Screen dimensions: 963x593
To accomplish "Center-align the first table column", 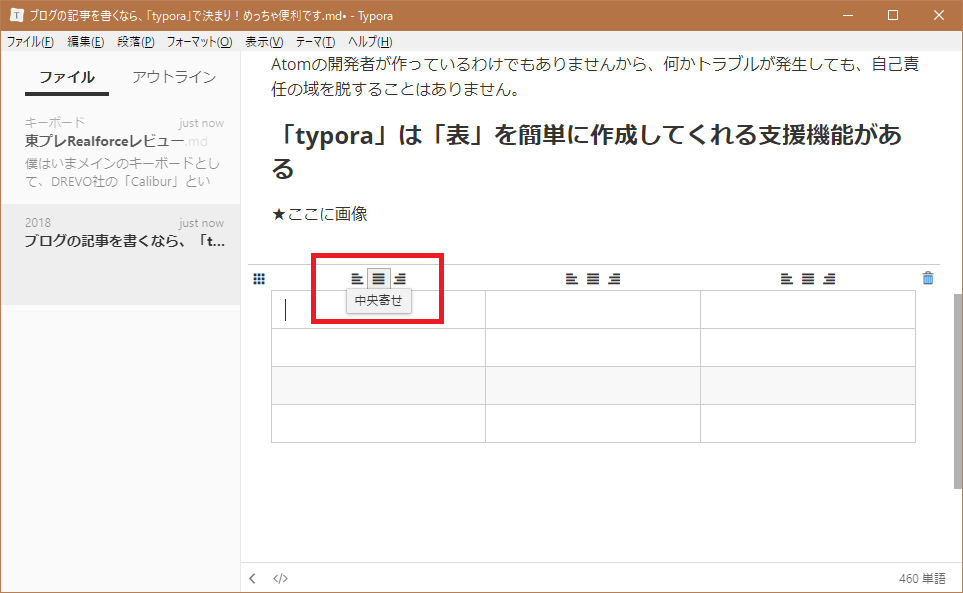I will [x=378, y=279].
